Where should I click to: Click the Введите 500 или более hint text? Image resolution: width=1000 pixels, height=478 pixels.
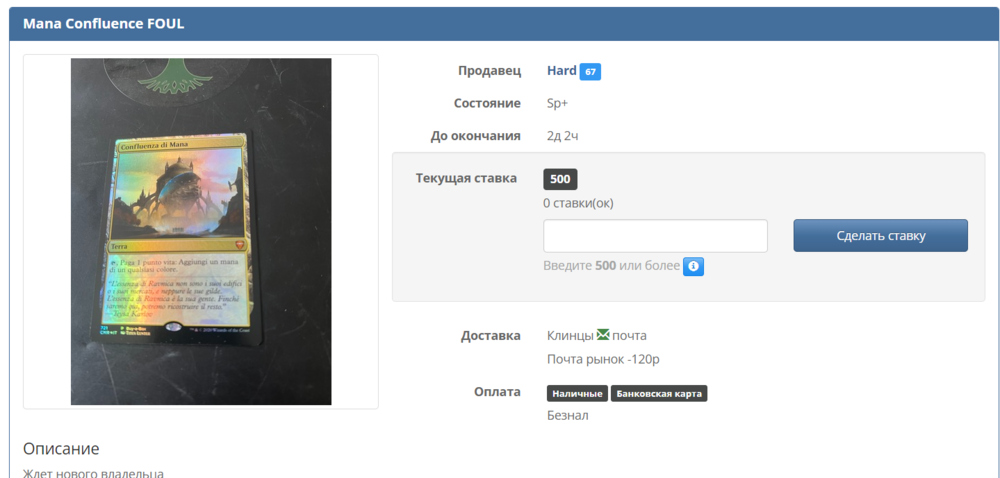pyautogui.click(x=611, y=266)
